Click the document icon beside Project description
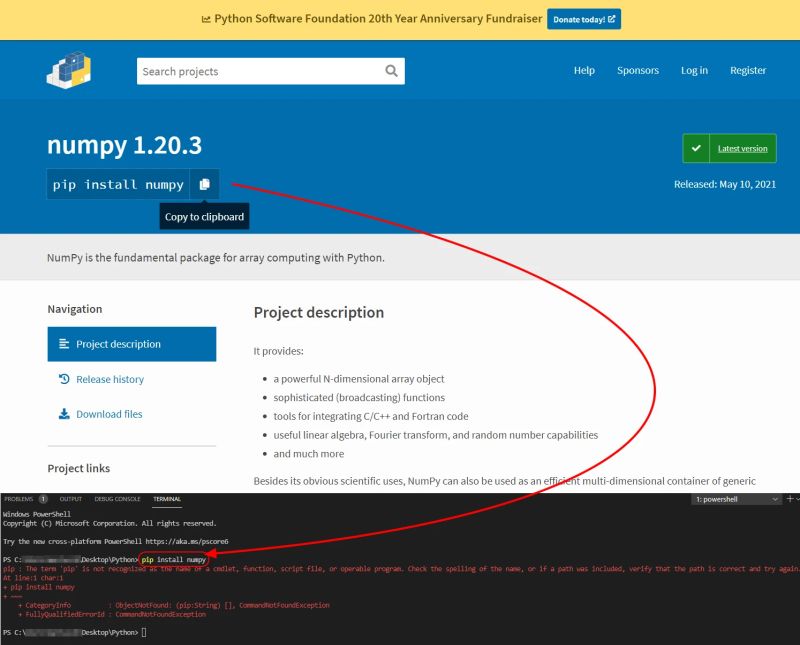This screenshot has height=645, width=800. (66, 344)
